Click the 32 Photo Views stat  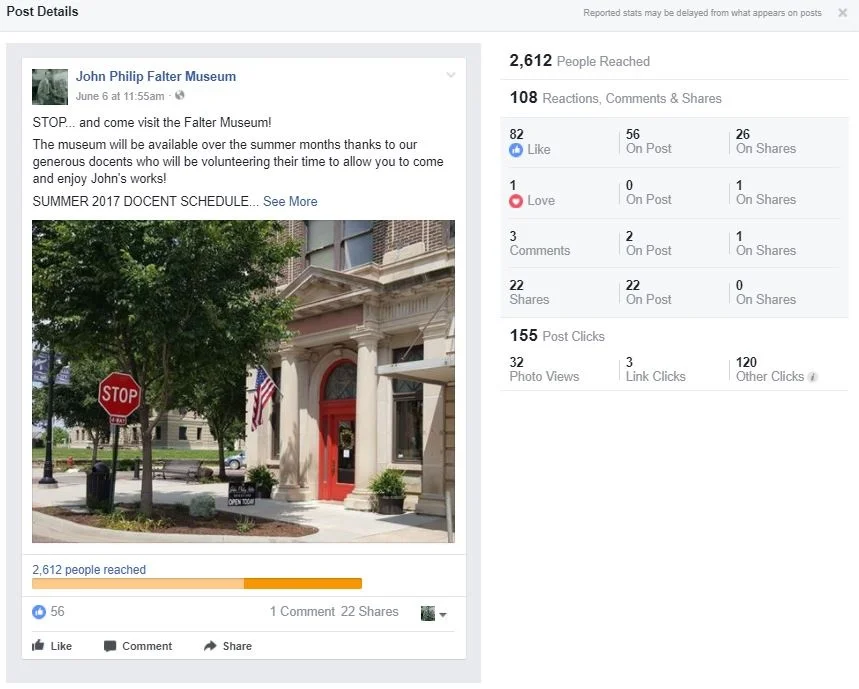point(544,369)
